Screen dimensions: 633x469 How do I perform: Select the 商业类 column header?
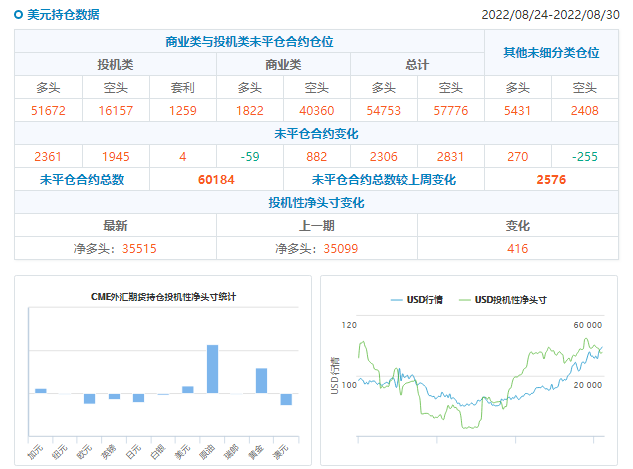(x=283, y=65)
